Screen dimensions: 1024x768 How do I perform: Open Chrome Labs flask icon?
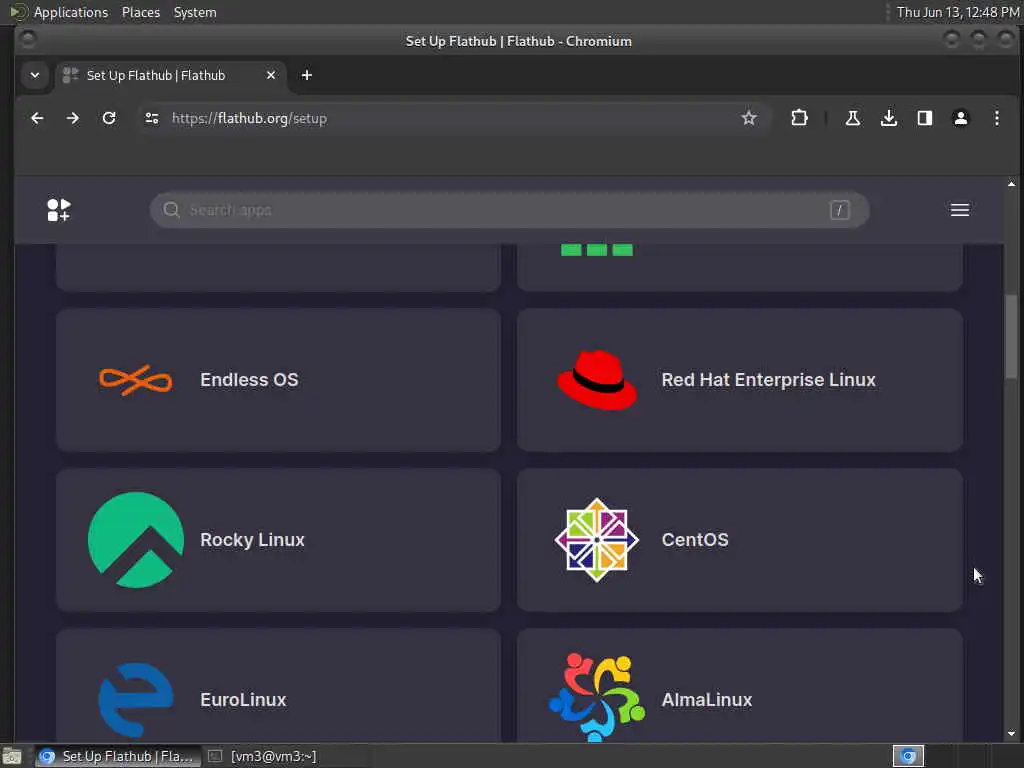tap(852, 118)
